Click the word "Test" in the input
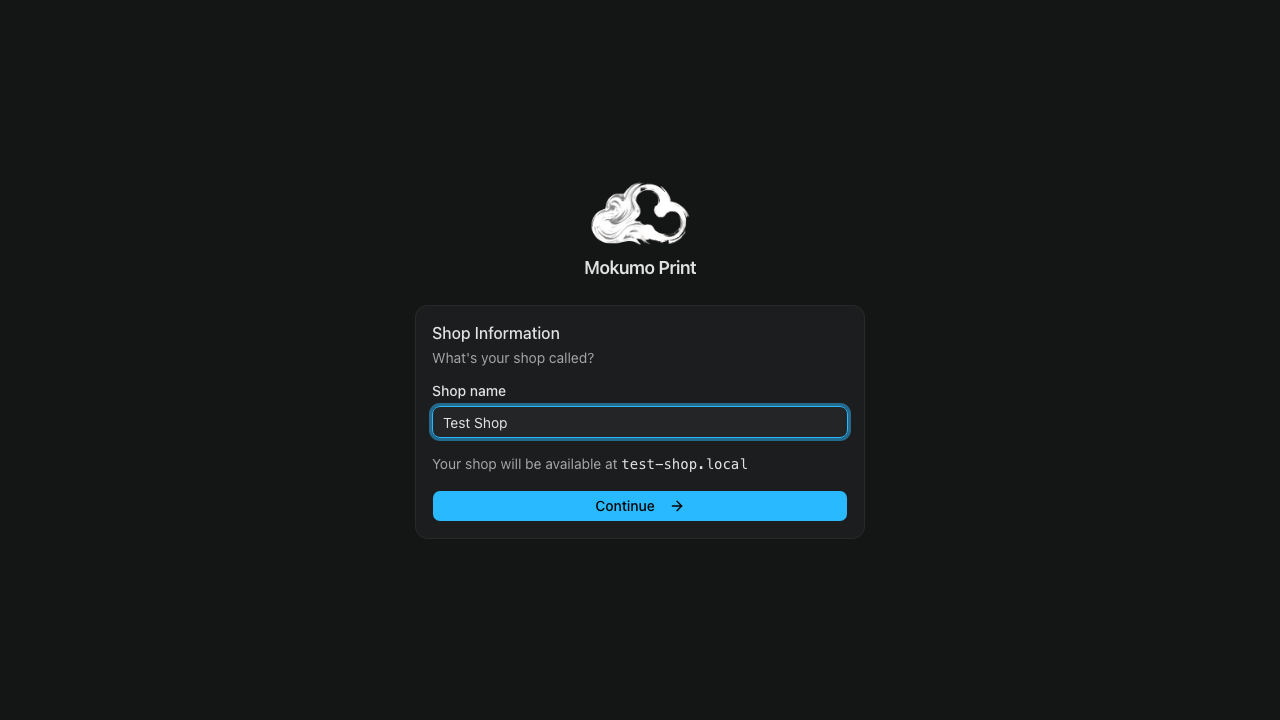 point(456,423)
